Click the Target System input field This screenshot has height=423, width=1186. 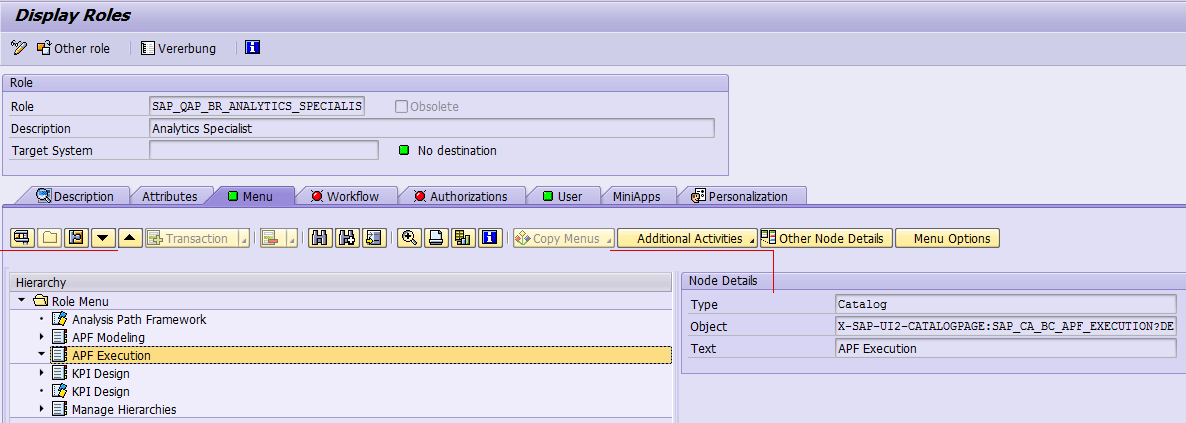tap(264, 151)
